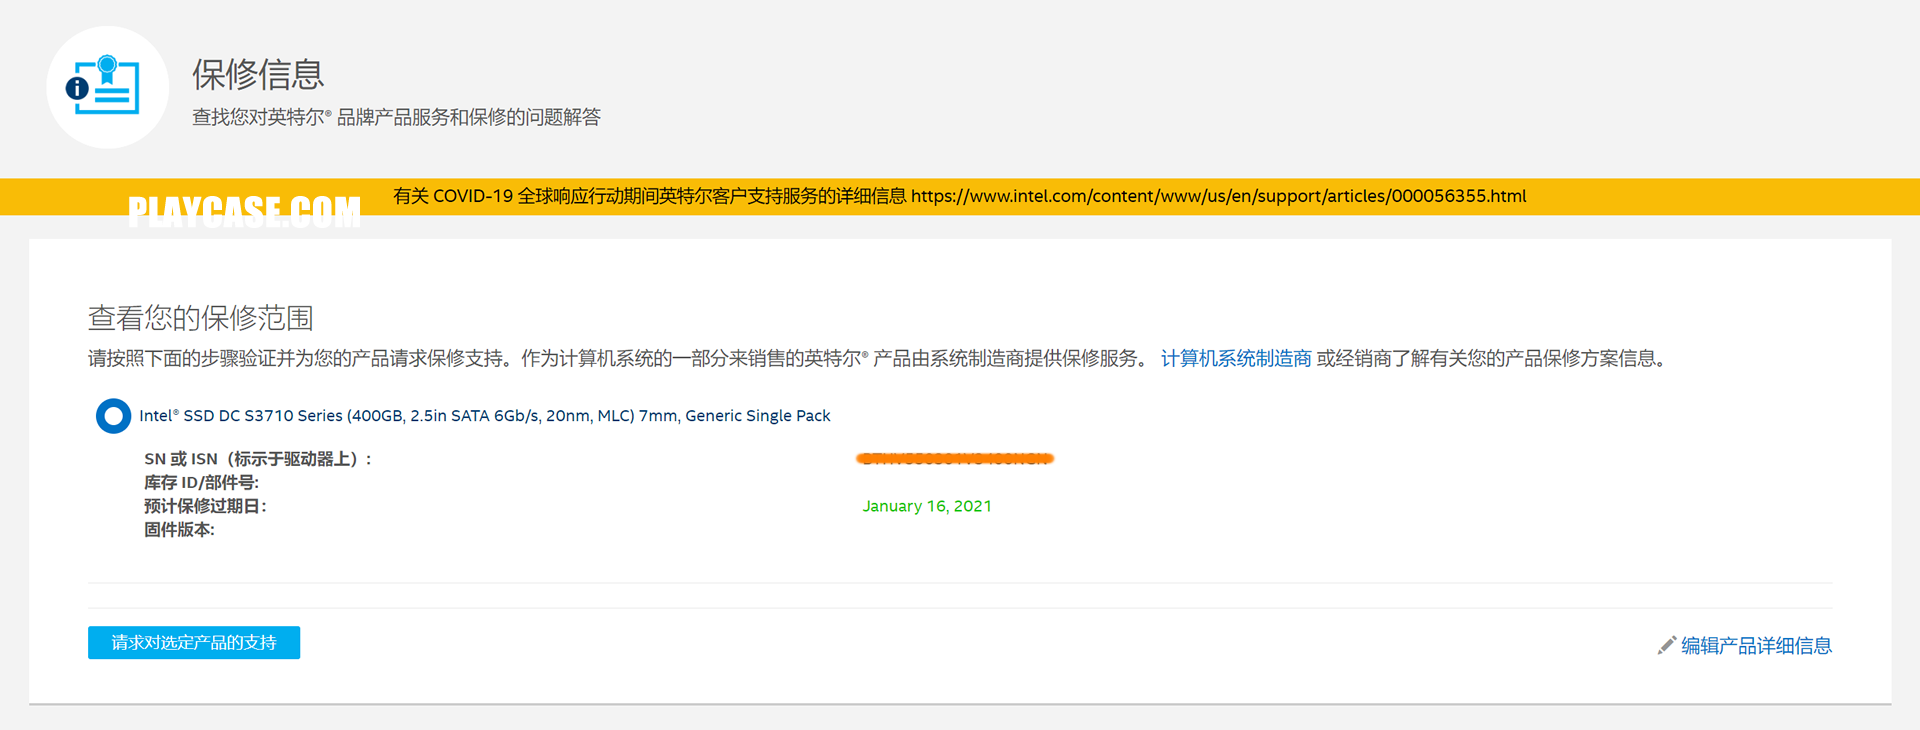Click the 固件版本 label

pos(179,530)
